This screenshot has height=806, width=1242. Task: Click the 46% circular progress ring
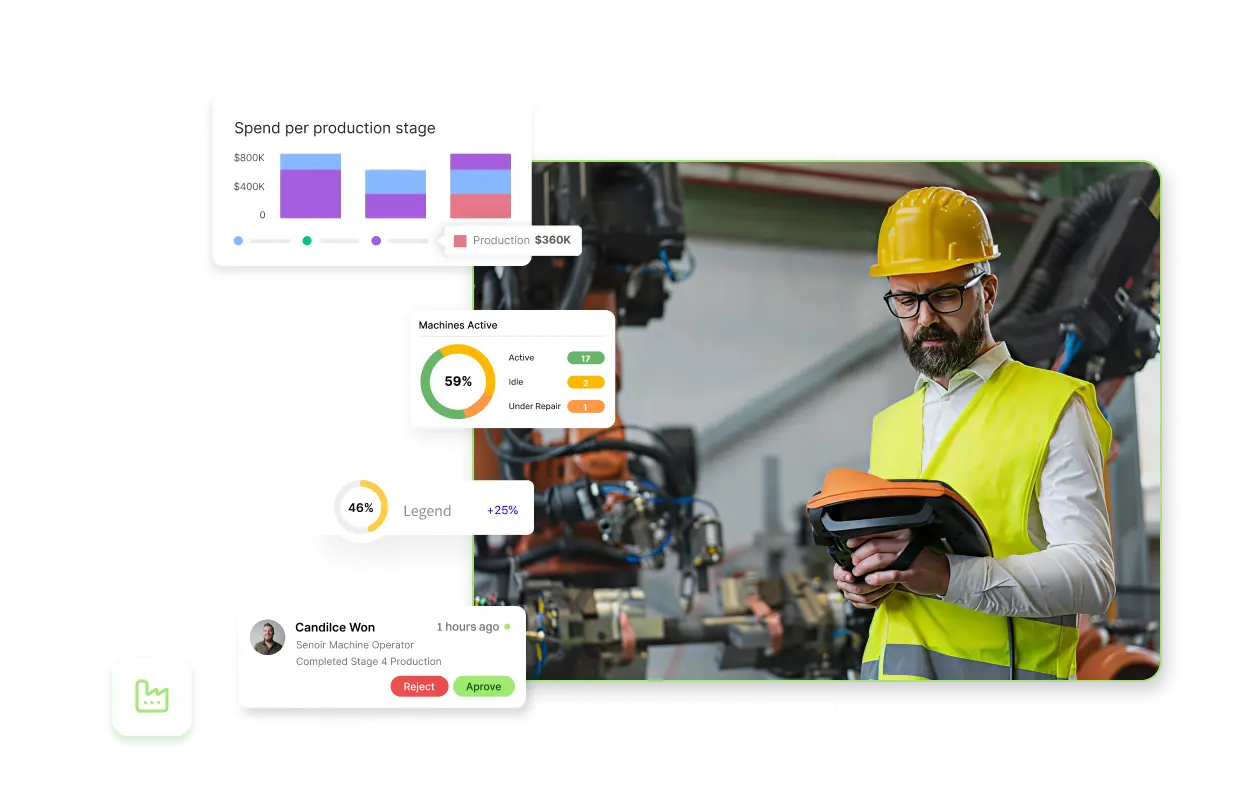click(x=360, y=508)
